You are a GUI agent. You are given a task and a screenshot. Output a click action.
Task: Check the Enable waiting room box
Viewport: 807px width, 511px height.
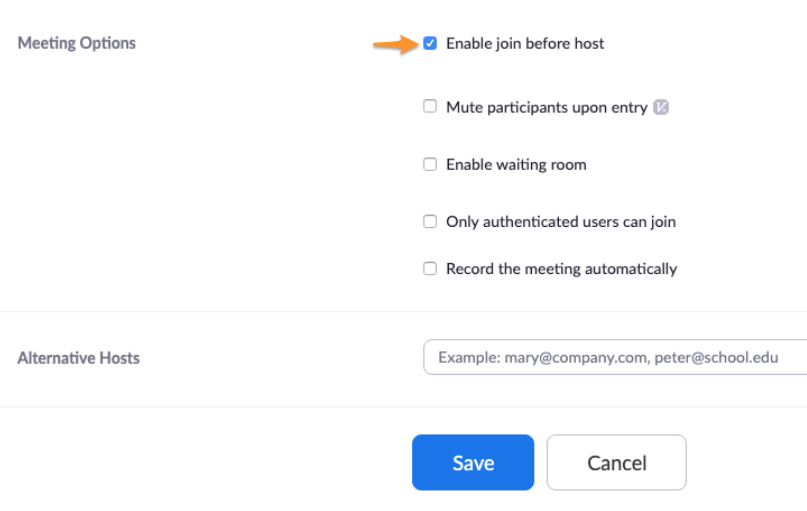[x=430, y=164]
